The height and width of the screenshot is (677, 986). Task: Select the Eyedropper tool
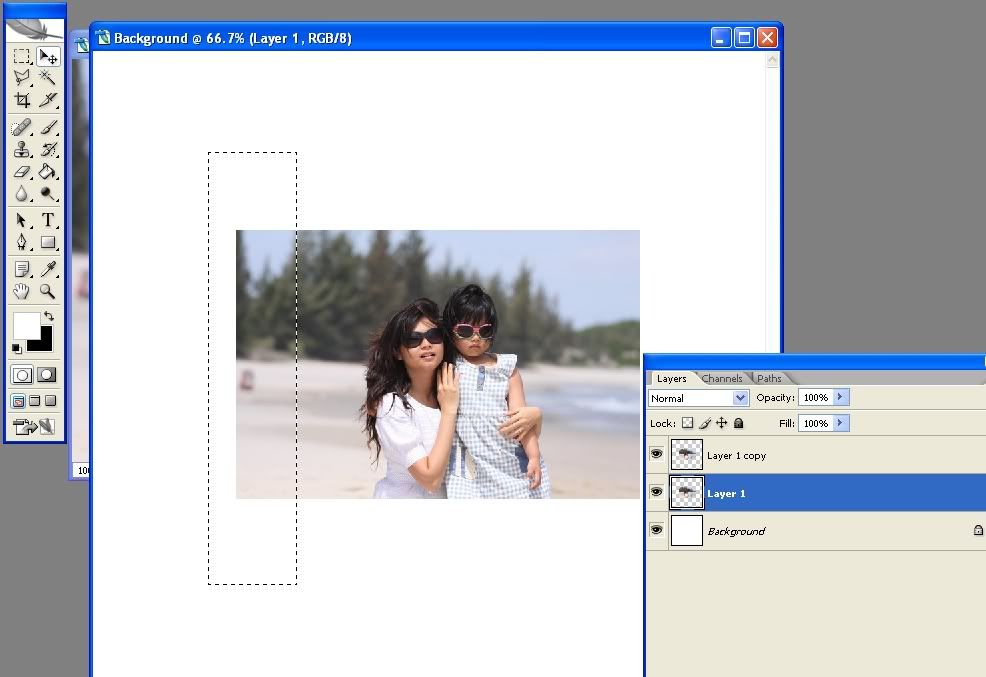click(47, 269)
